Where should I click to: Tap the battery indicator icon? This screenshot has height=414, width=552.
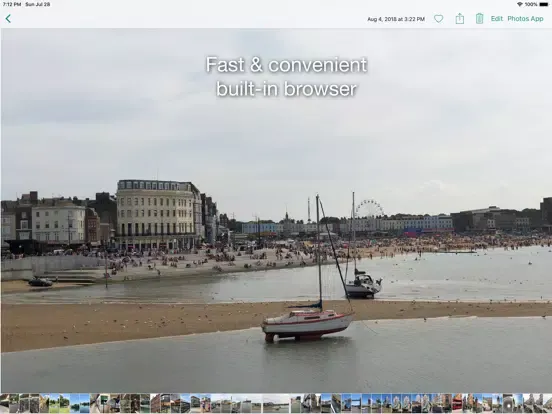544,4
